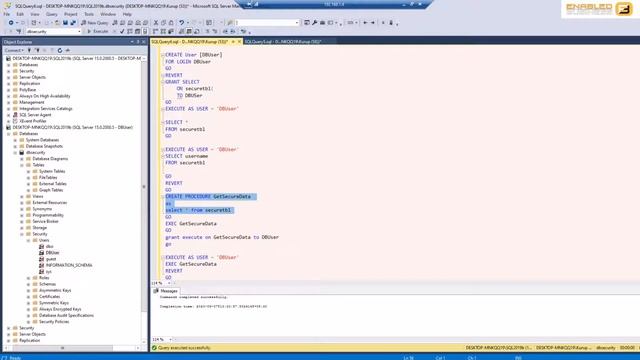The image size is (640, 360).
Task: Collapse the dbsecurity database node
Action: pyautogui.click(x=16, y=152)
